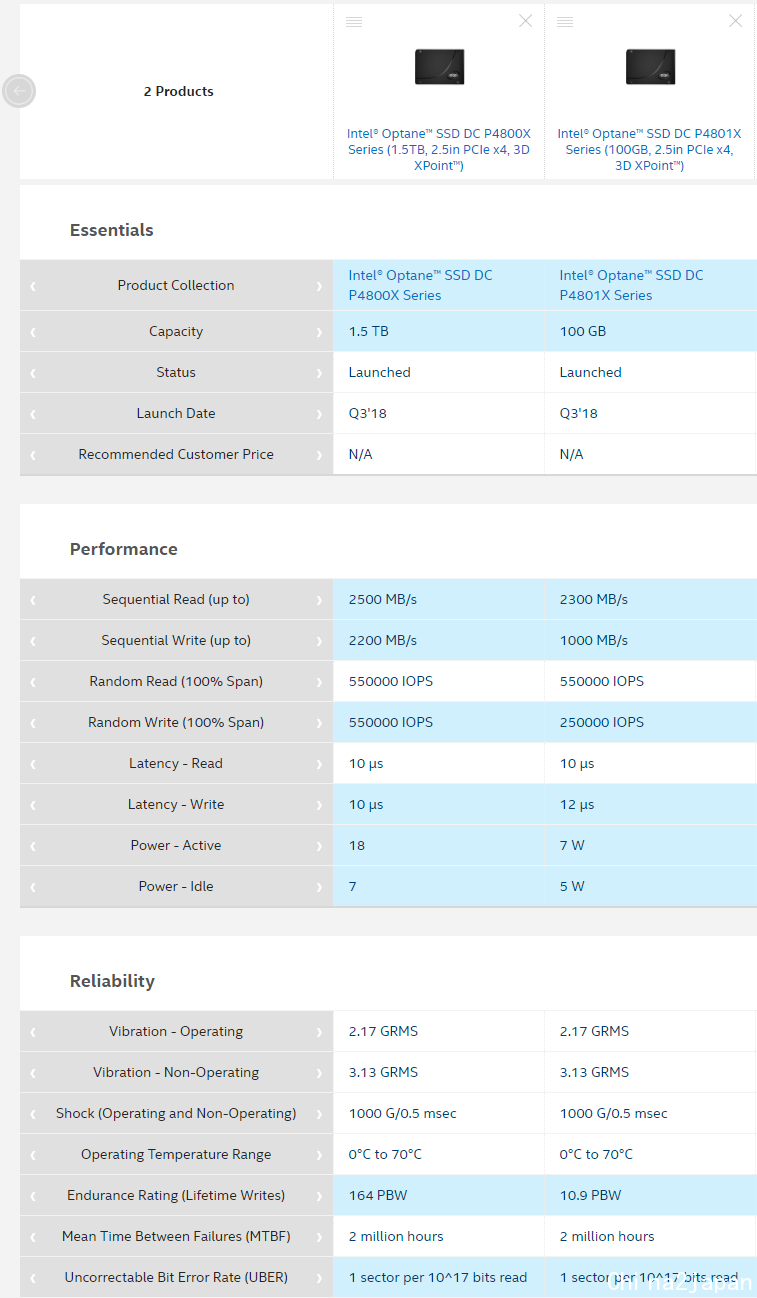Viewport: 757px width, 1298px height.
Task: Open Intel Optane SSD DC P4800X 1.5TB link
Action: point(439,149)
